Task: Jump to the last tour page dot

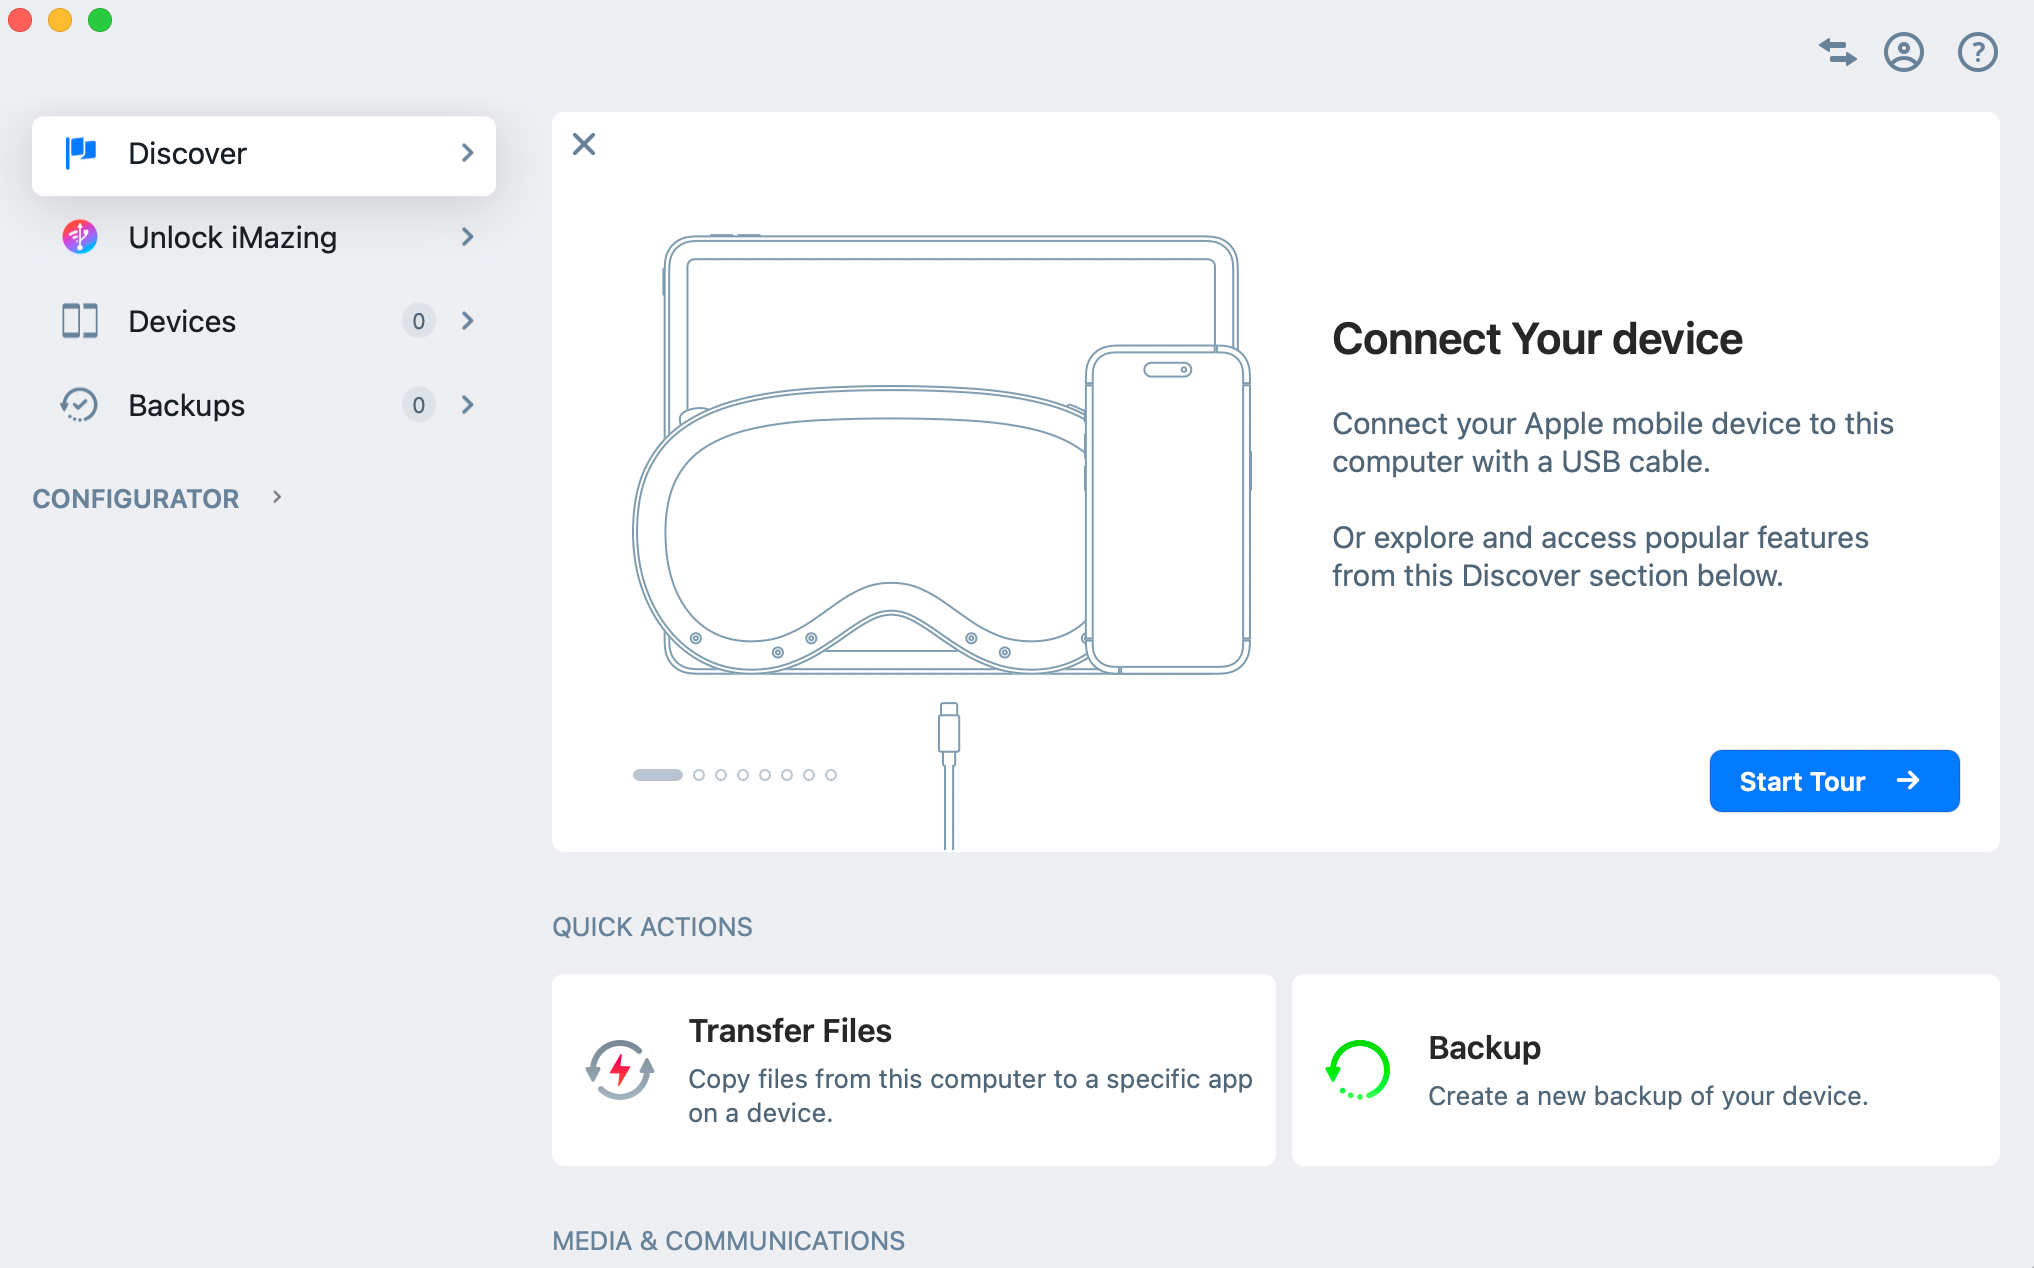Action: pyautogui.click(x=831, y=775)
